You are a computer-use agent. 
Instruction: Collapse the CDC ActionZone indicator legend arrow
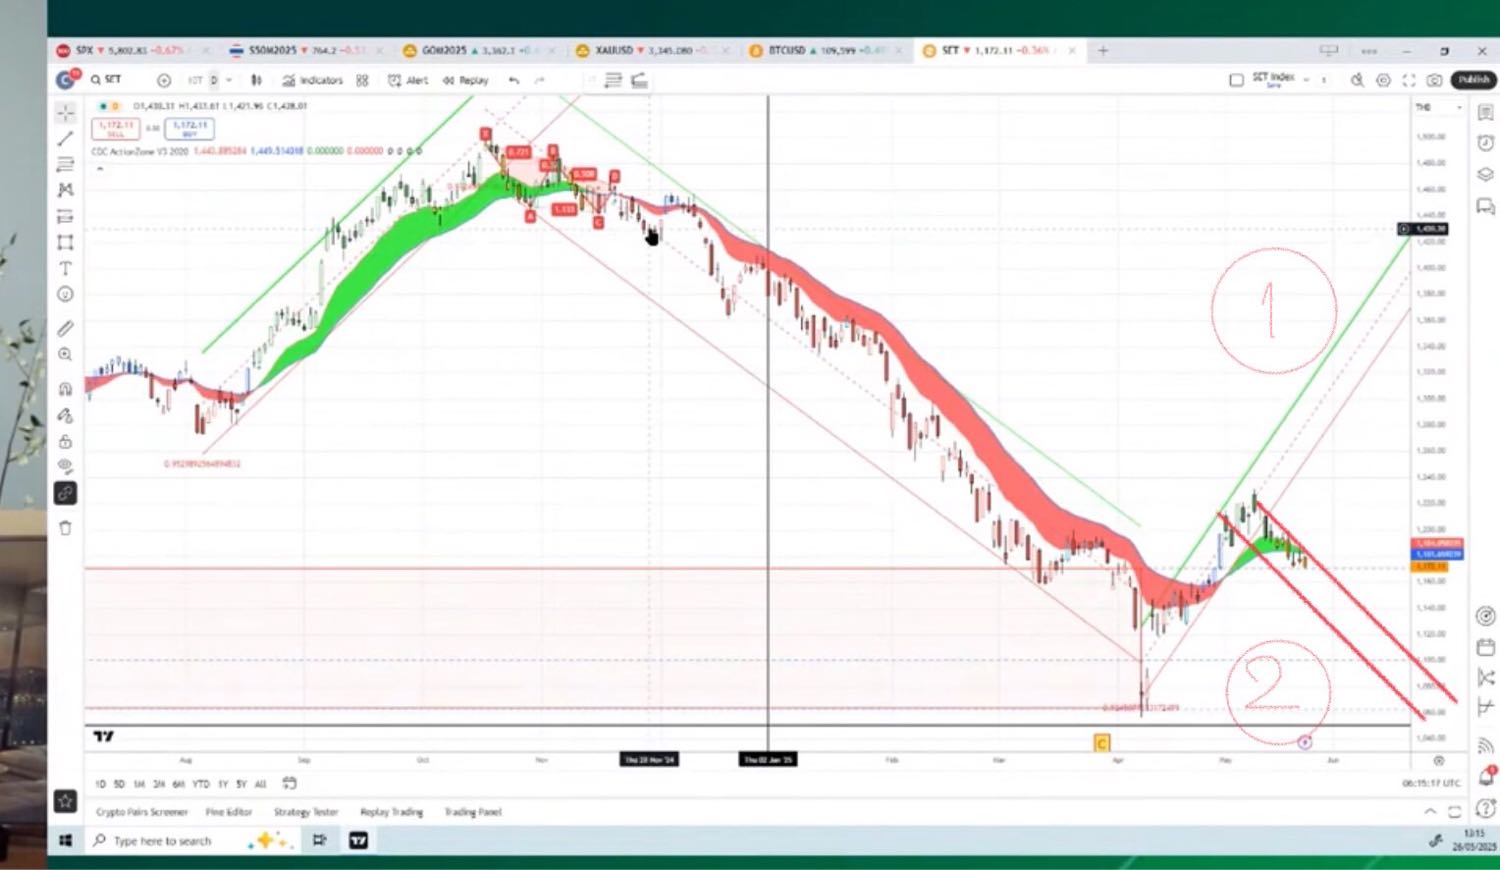coord(99,167)
